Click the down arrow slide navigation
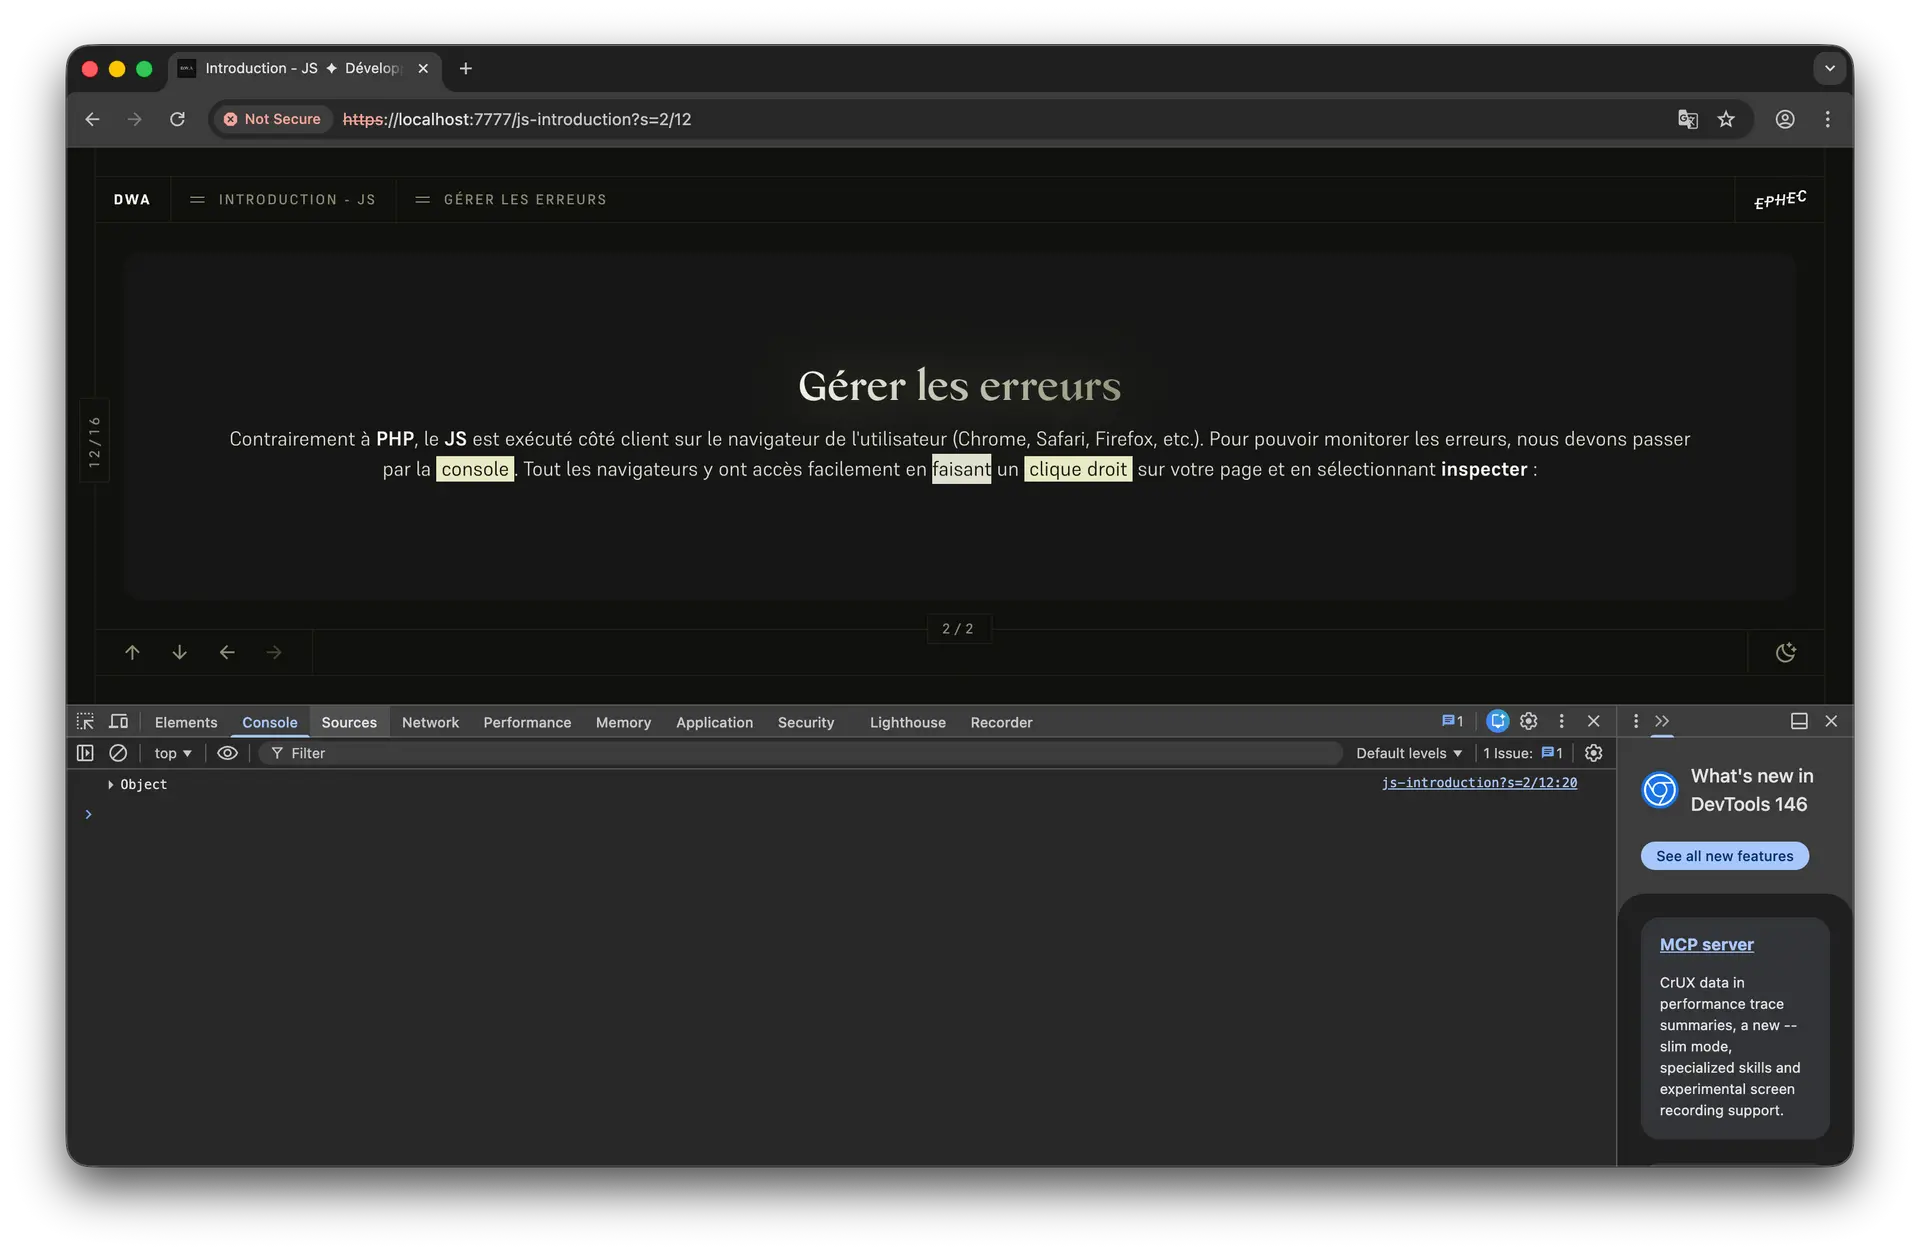This screenshot has height=1254, width=1920. [180, 653]
